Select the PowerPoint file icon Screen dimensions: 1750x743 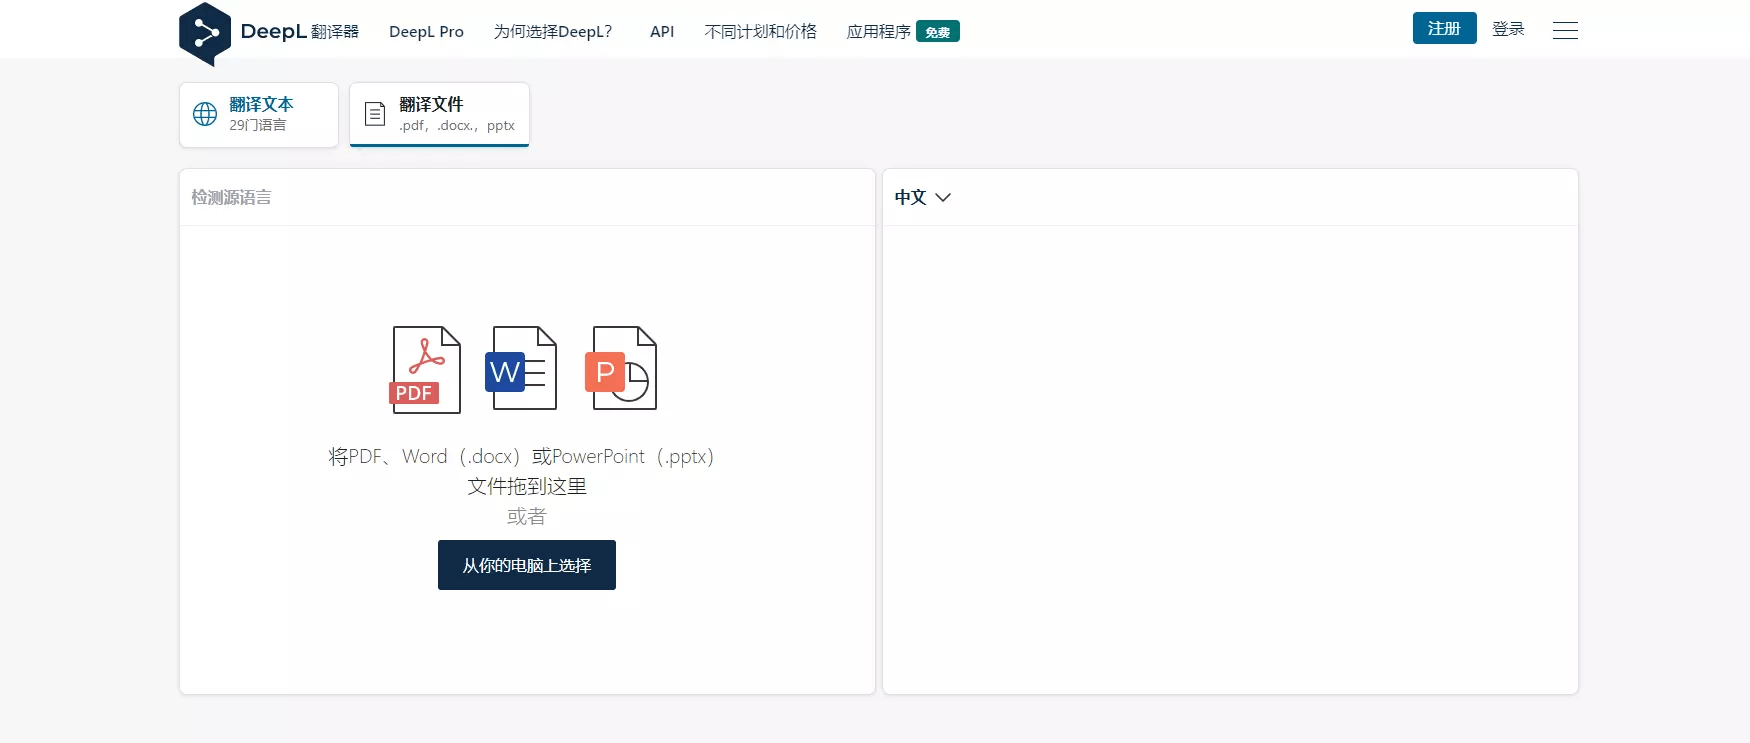coord(621,368)
